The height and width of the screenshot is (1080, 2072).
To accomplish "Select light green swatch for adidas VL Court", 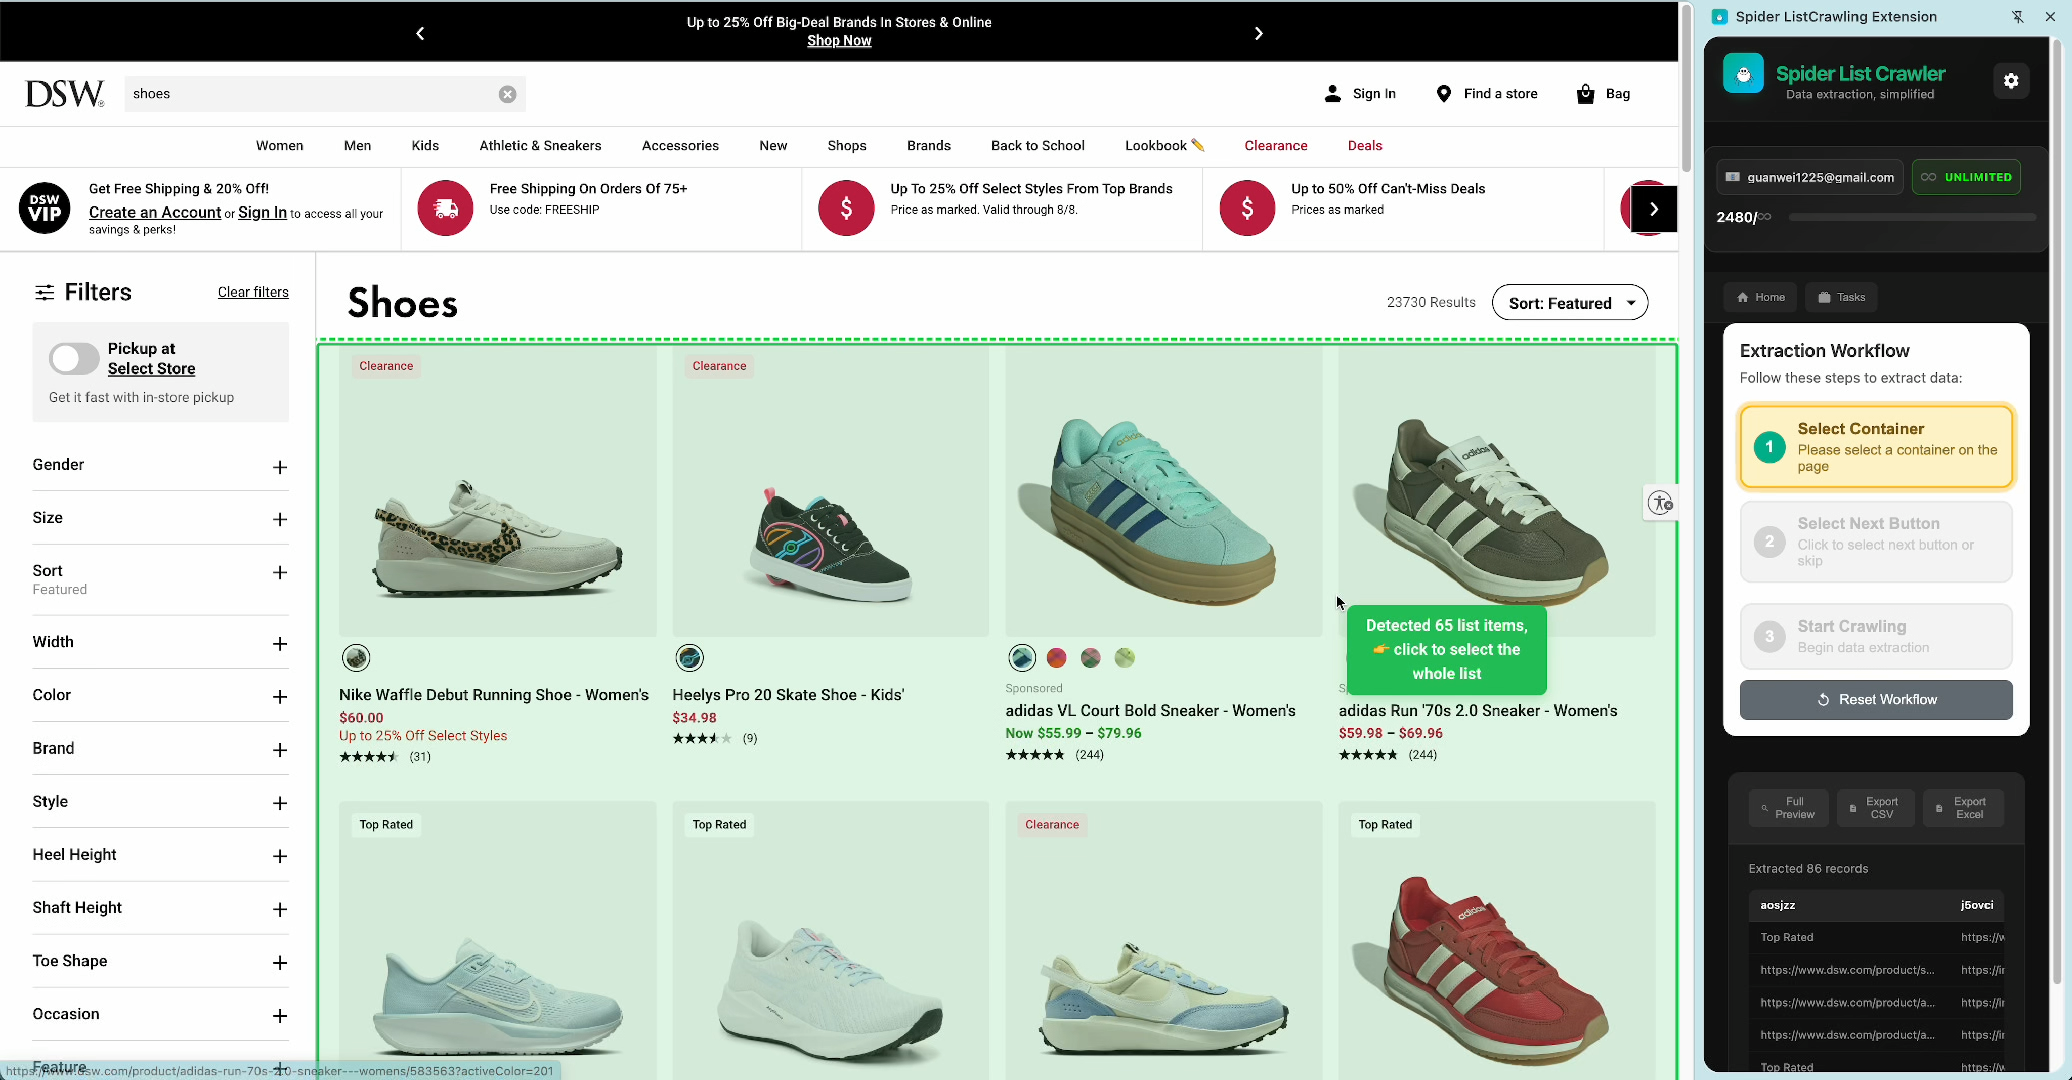I will (1125, 658).
